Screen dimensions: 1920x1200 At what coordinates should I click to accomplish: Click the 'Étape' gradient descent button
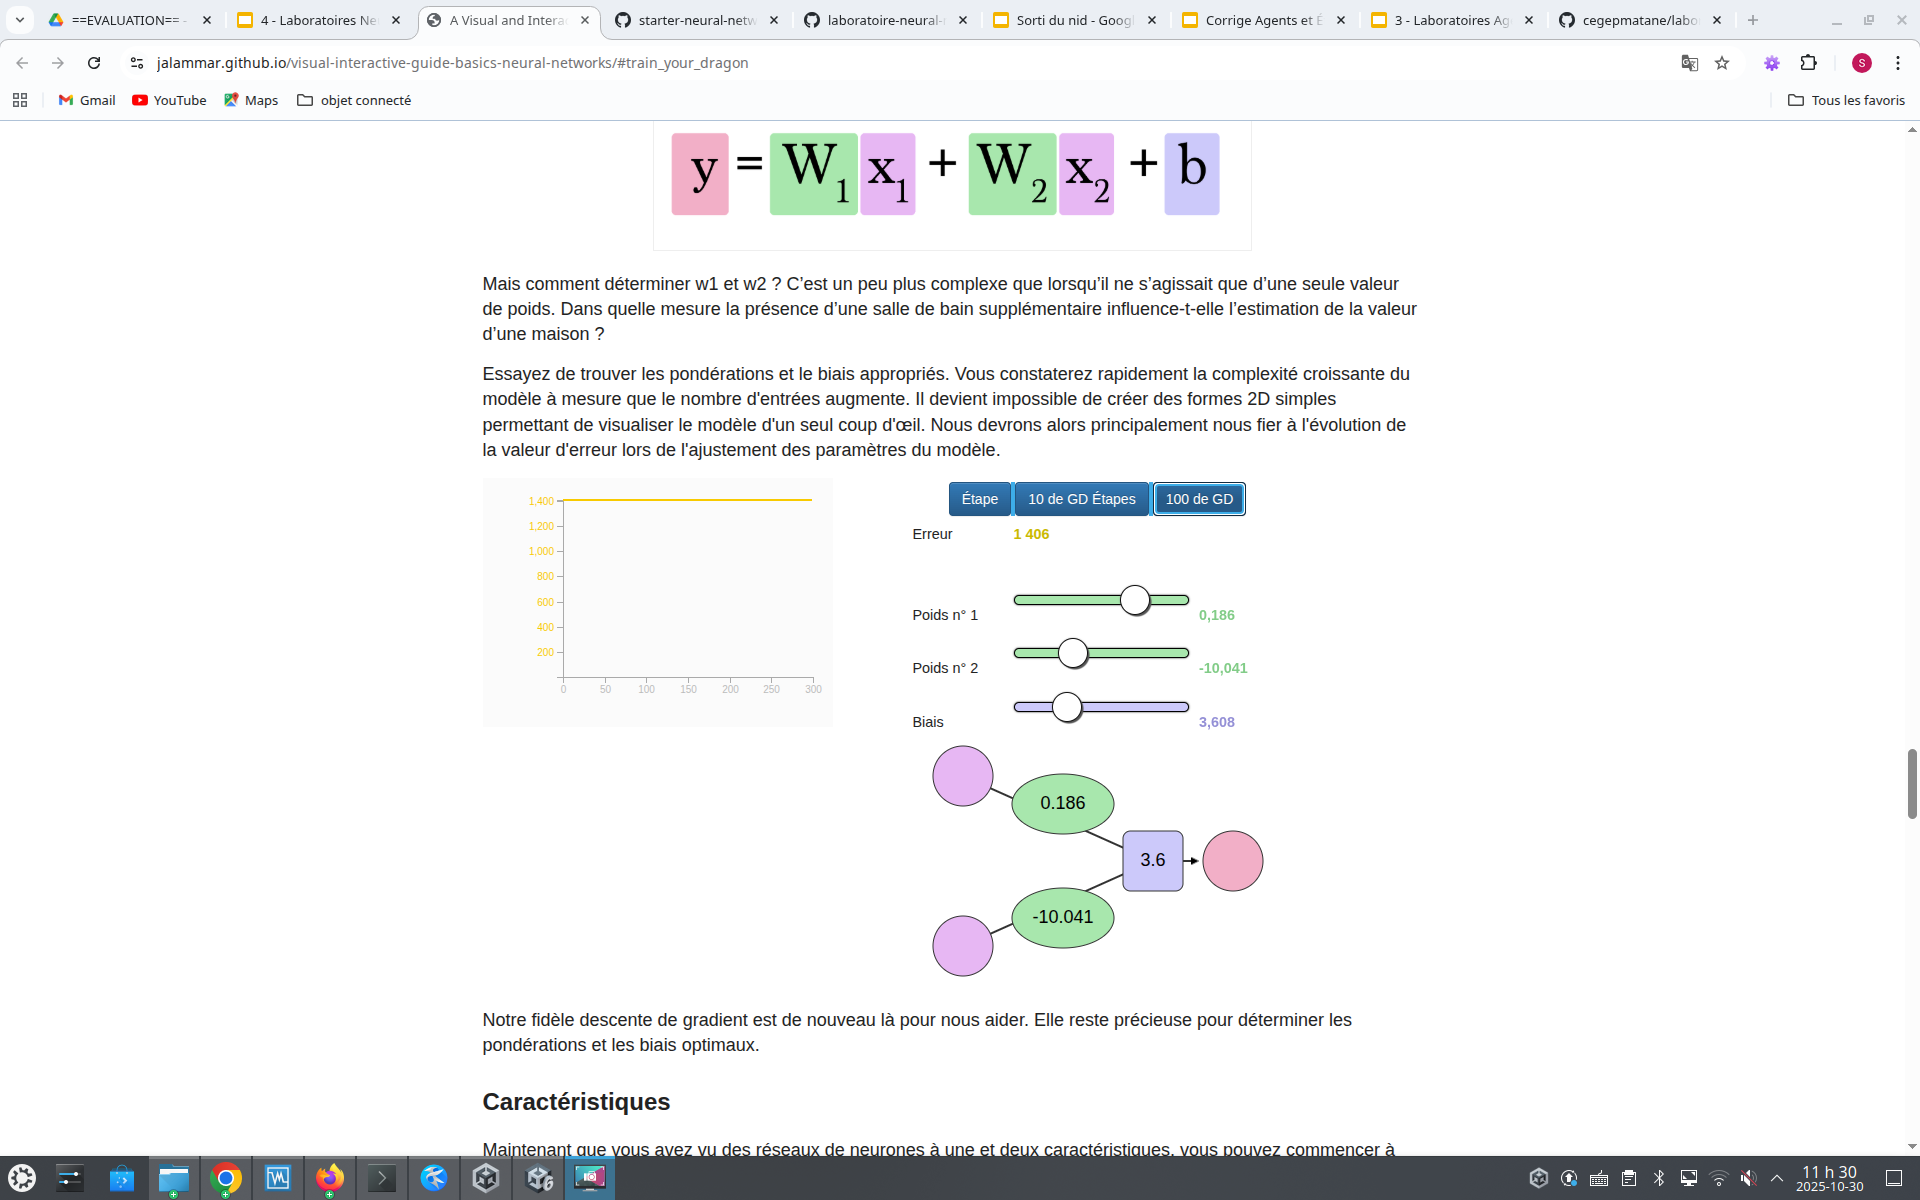pos(979,499)
